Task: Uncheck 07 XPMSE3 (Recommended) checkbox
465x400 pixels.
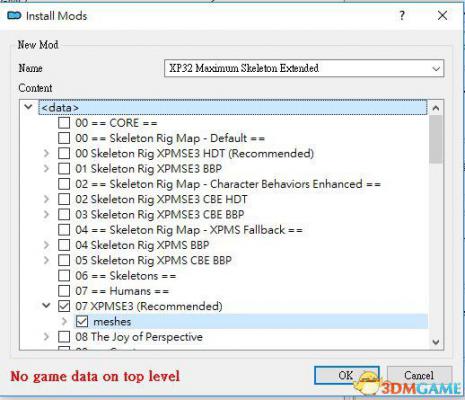Action: click(x=64, y=306)
